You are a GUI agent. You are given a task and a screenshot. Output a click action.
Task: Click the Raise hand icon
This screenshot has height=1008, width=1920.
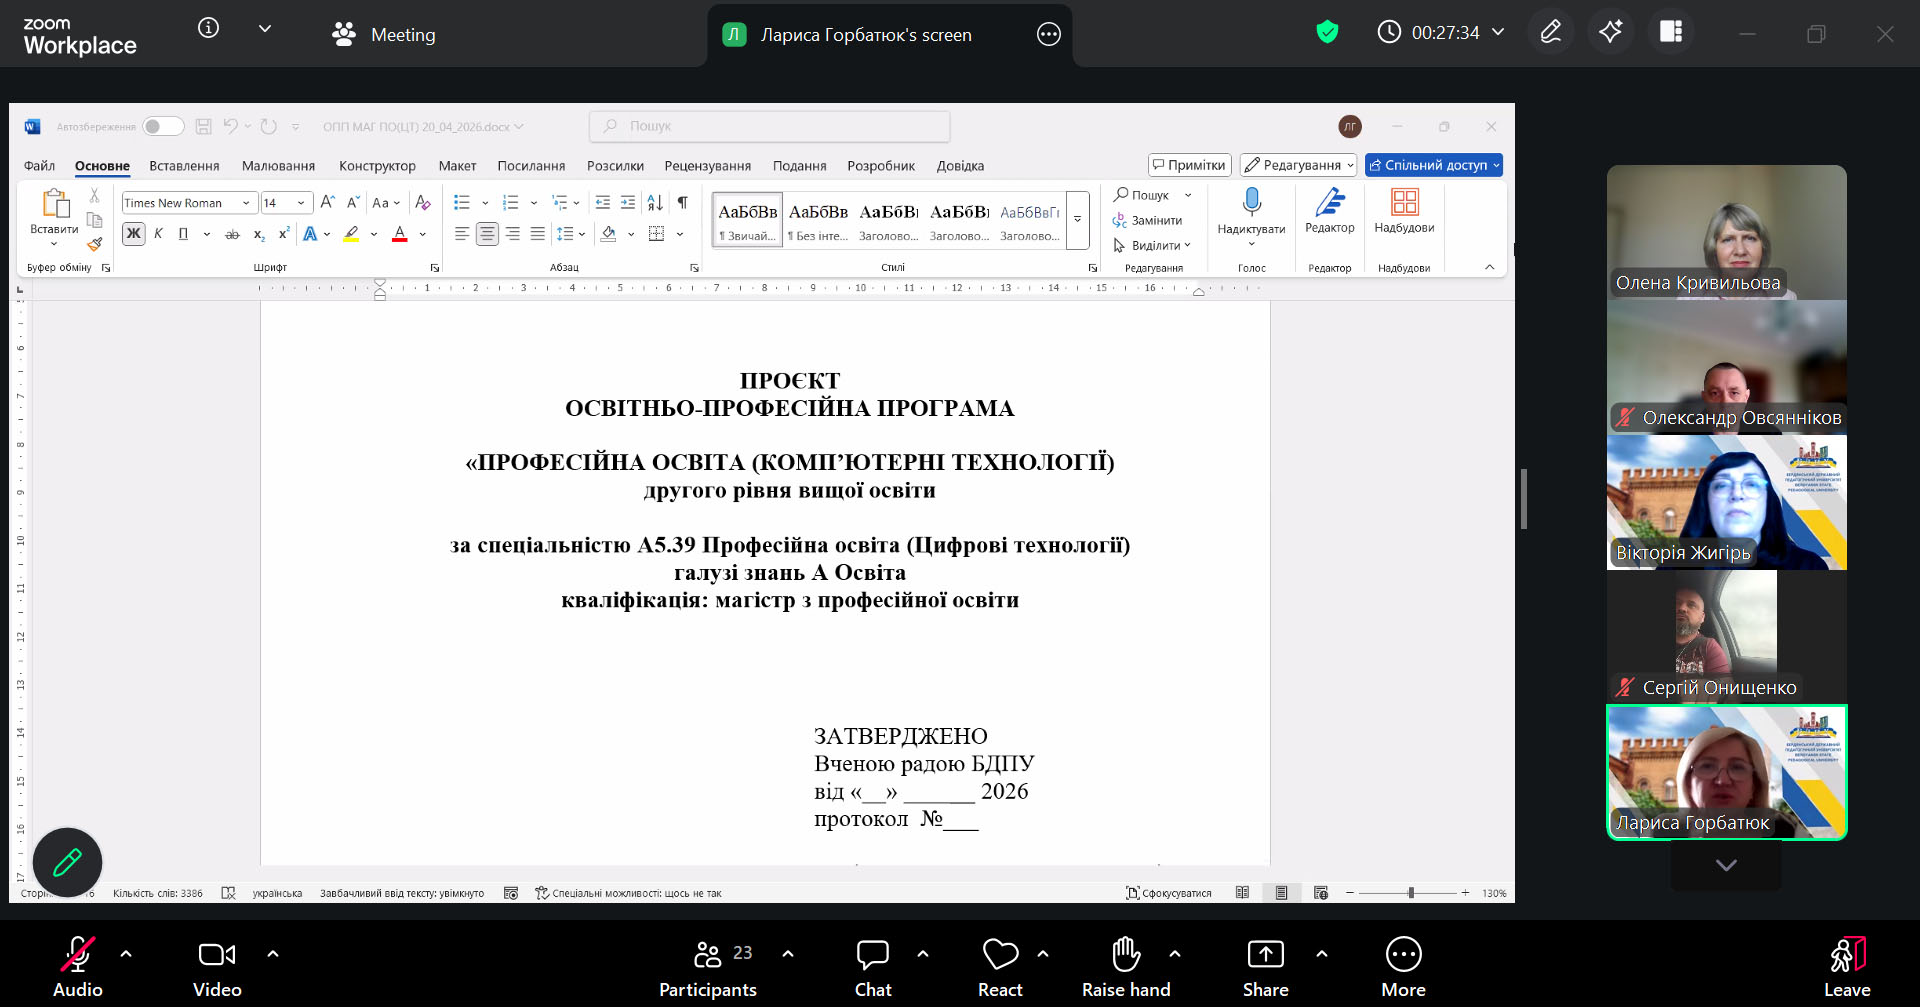[1126, 955]
